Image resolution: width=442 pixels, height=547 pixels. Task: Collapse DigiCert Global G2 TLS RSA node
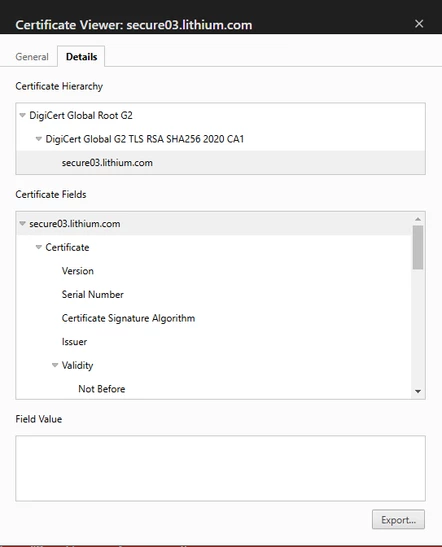[x=39, y=139]
